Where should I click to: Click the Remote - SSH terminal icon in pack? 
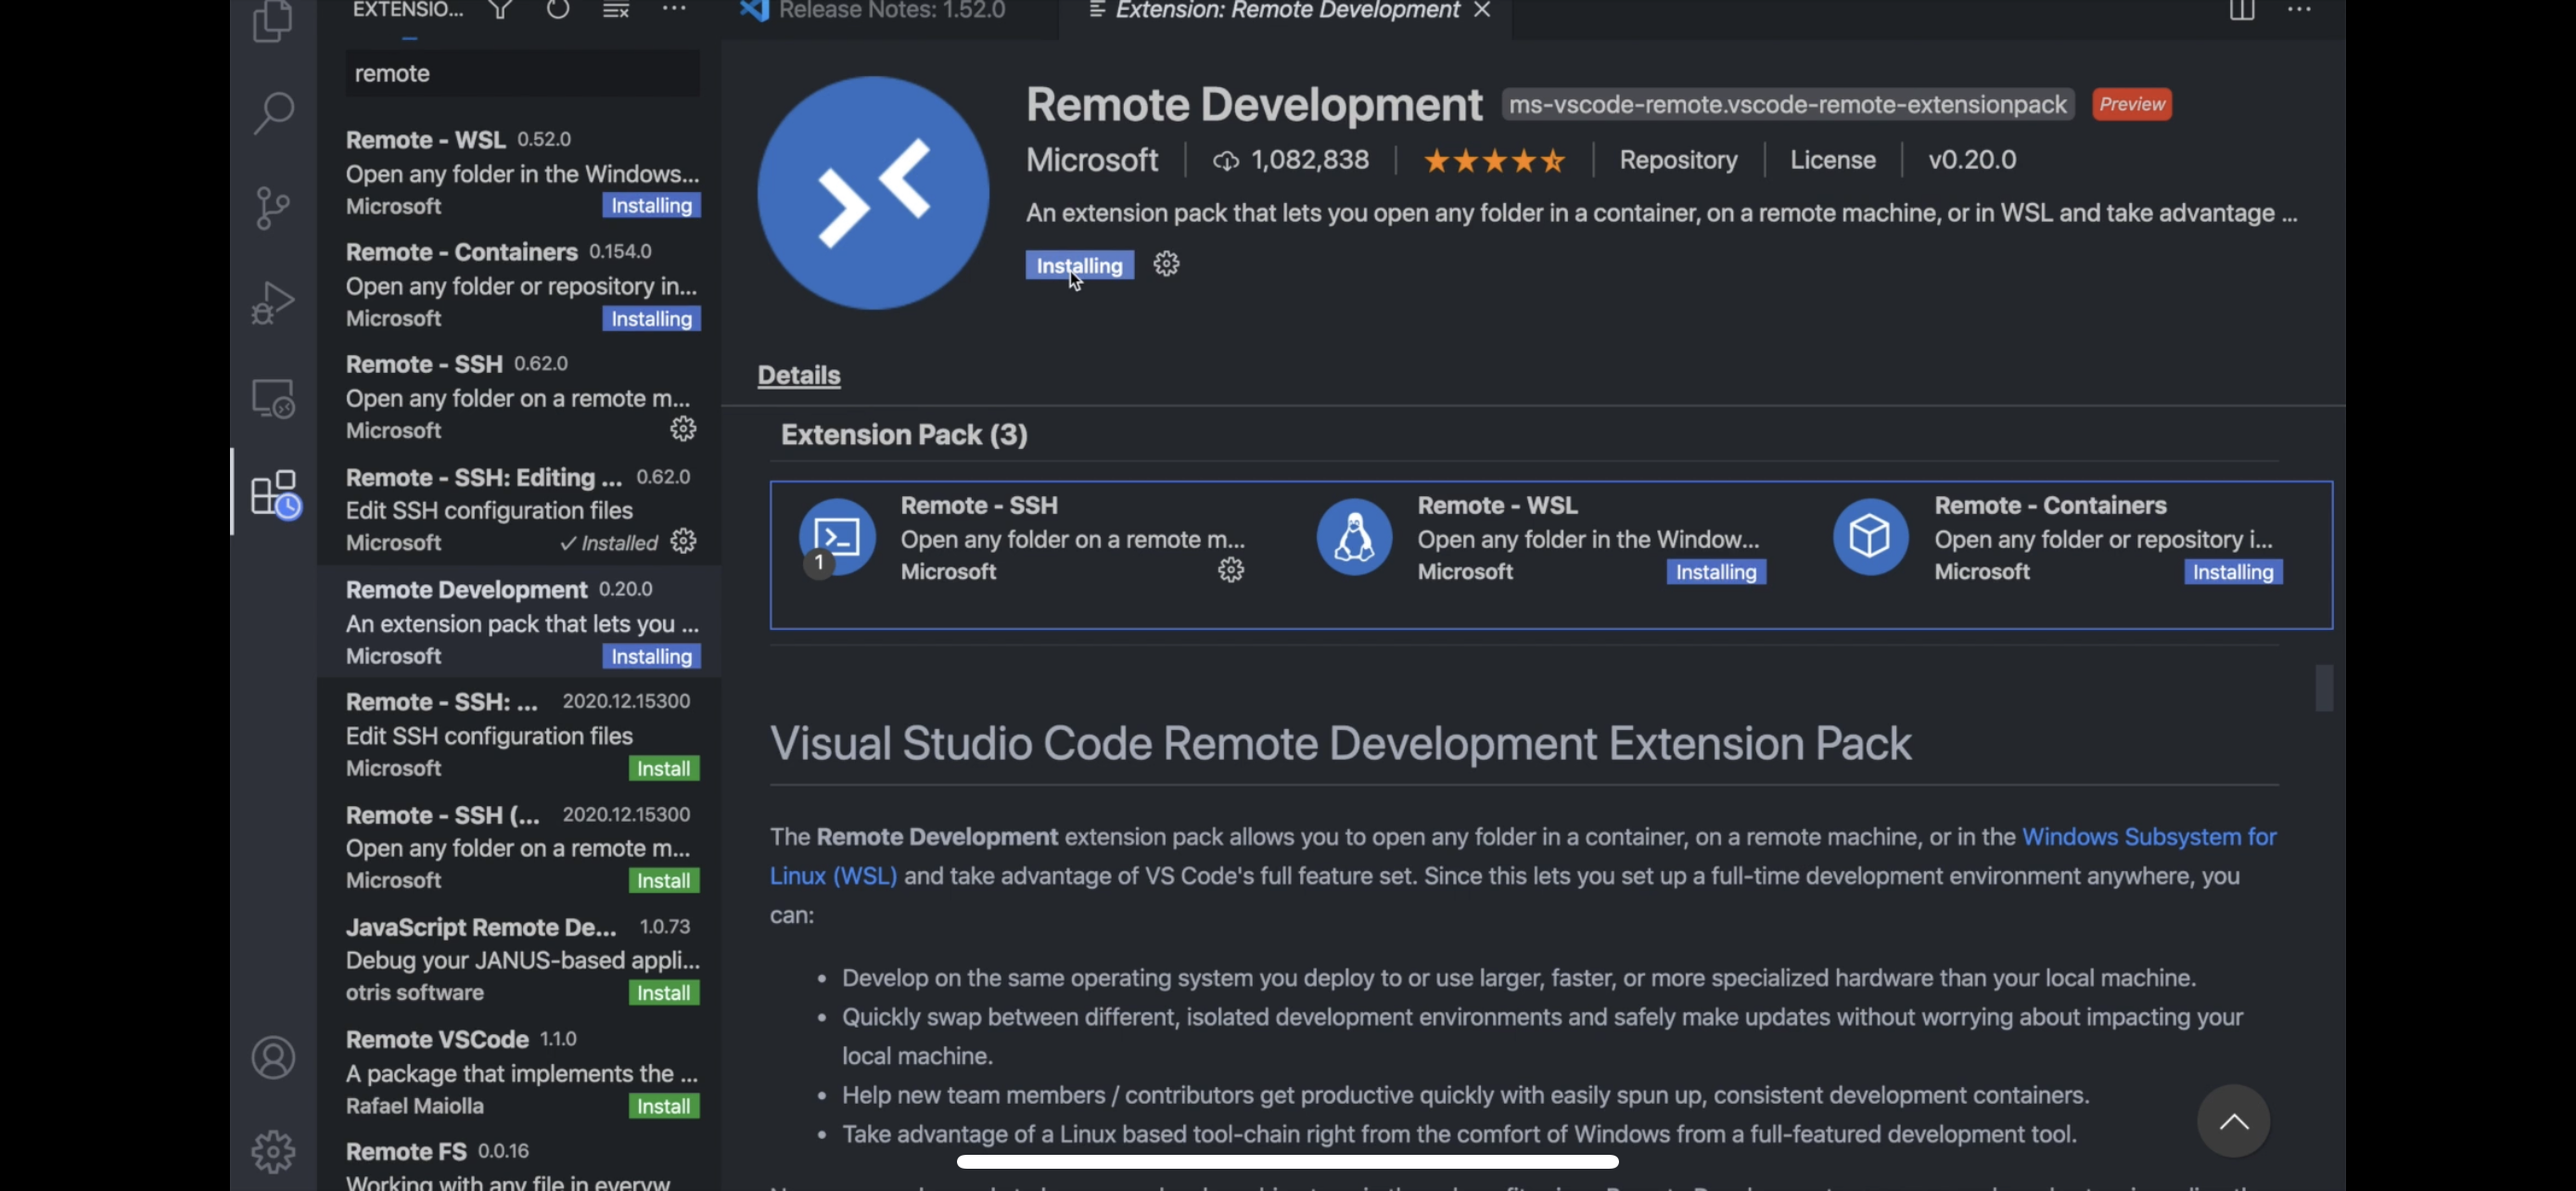pos(837,537)
